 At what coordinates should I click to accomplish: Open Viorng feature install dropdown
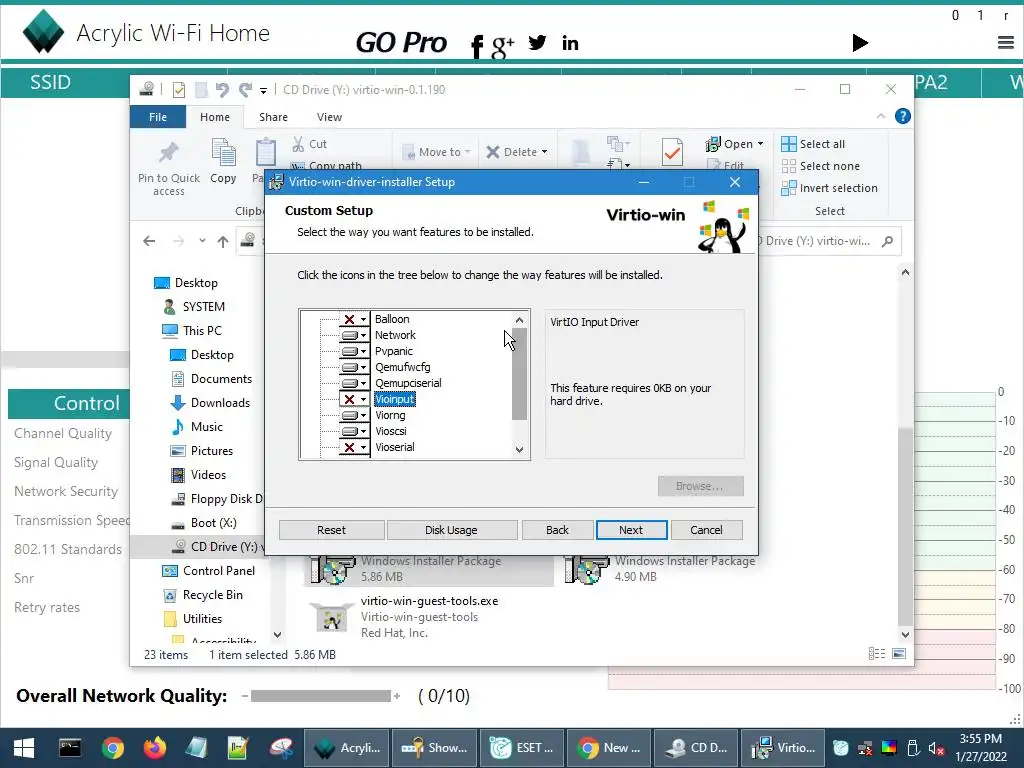coord(354,415)
